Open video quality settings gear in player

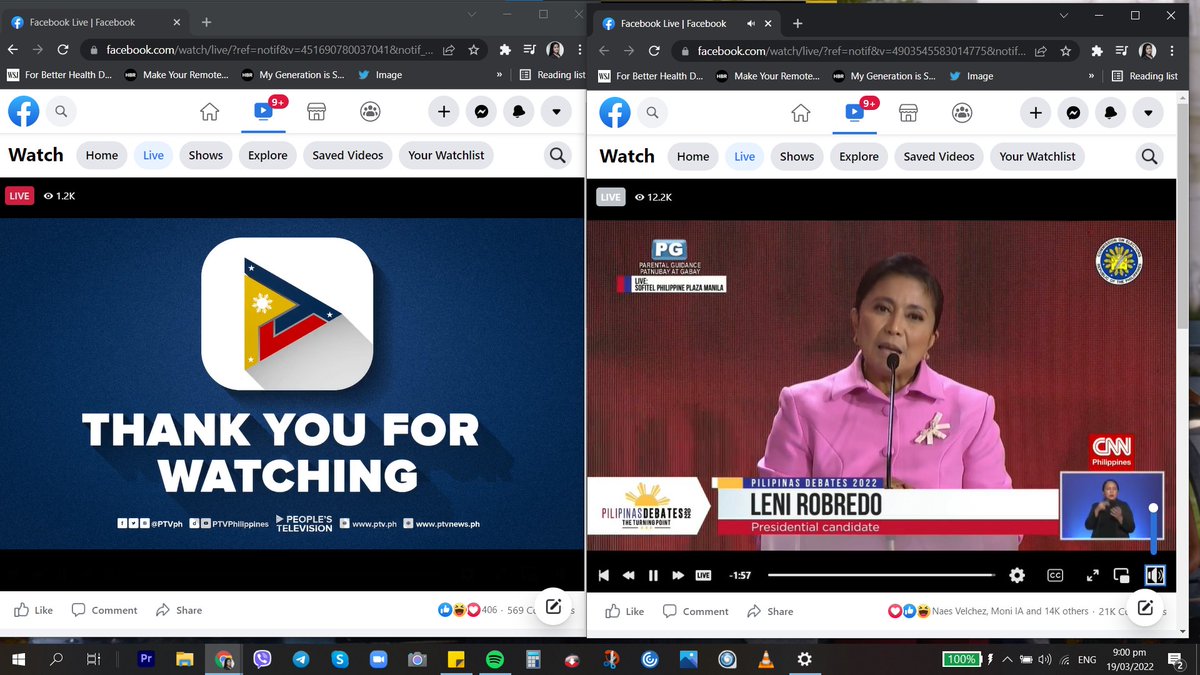tap(1017, 575)
